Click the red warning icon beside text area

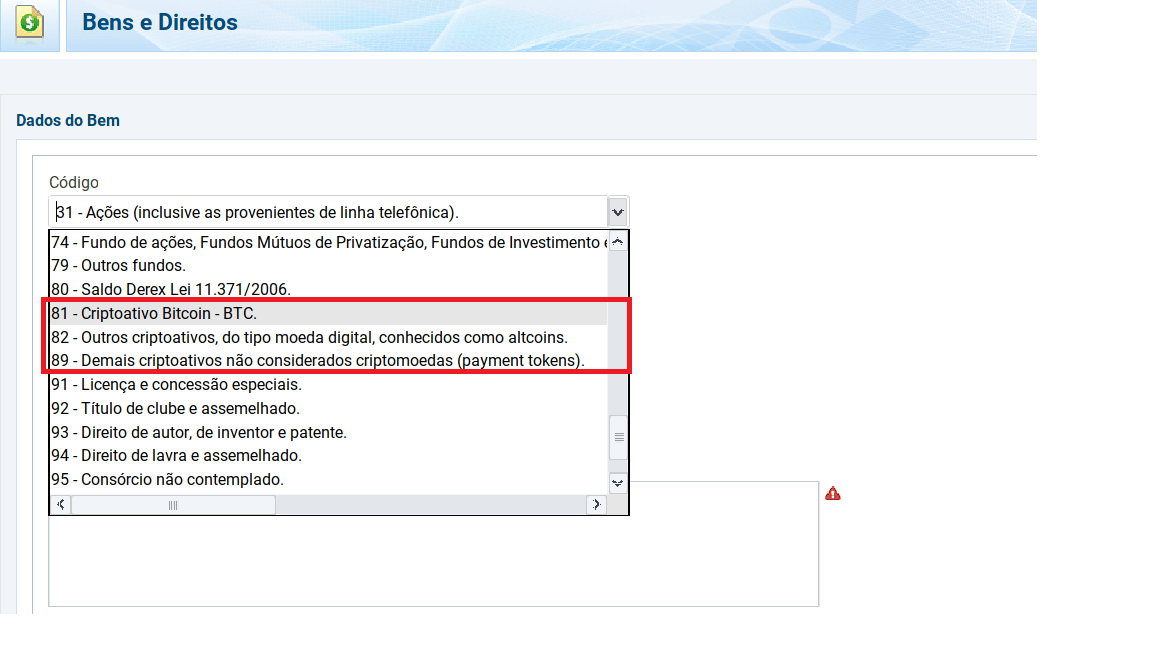(832, 493)
